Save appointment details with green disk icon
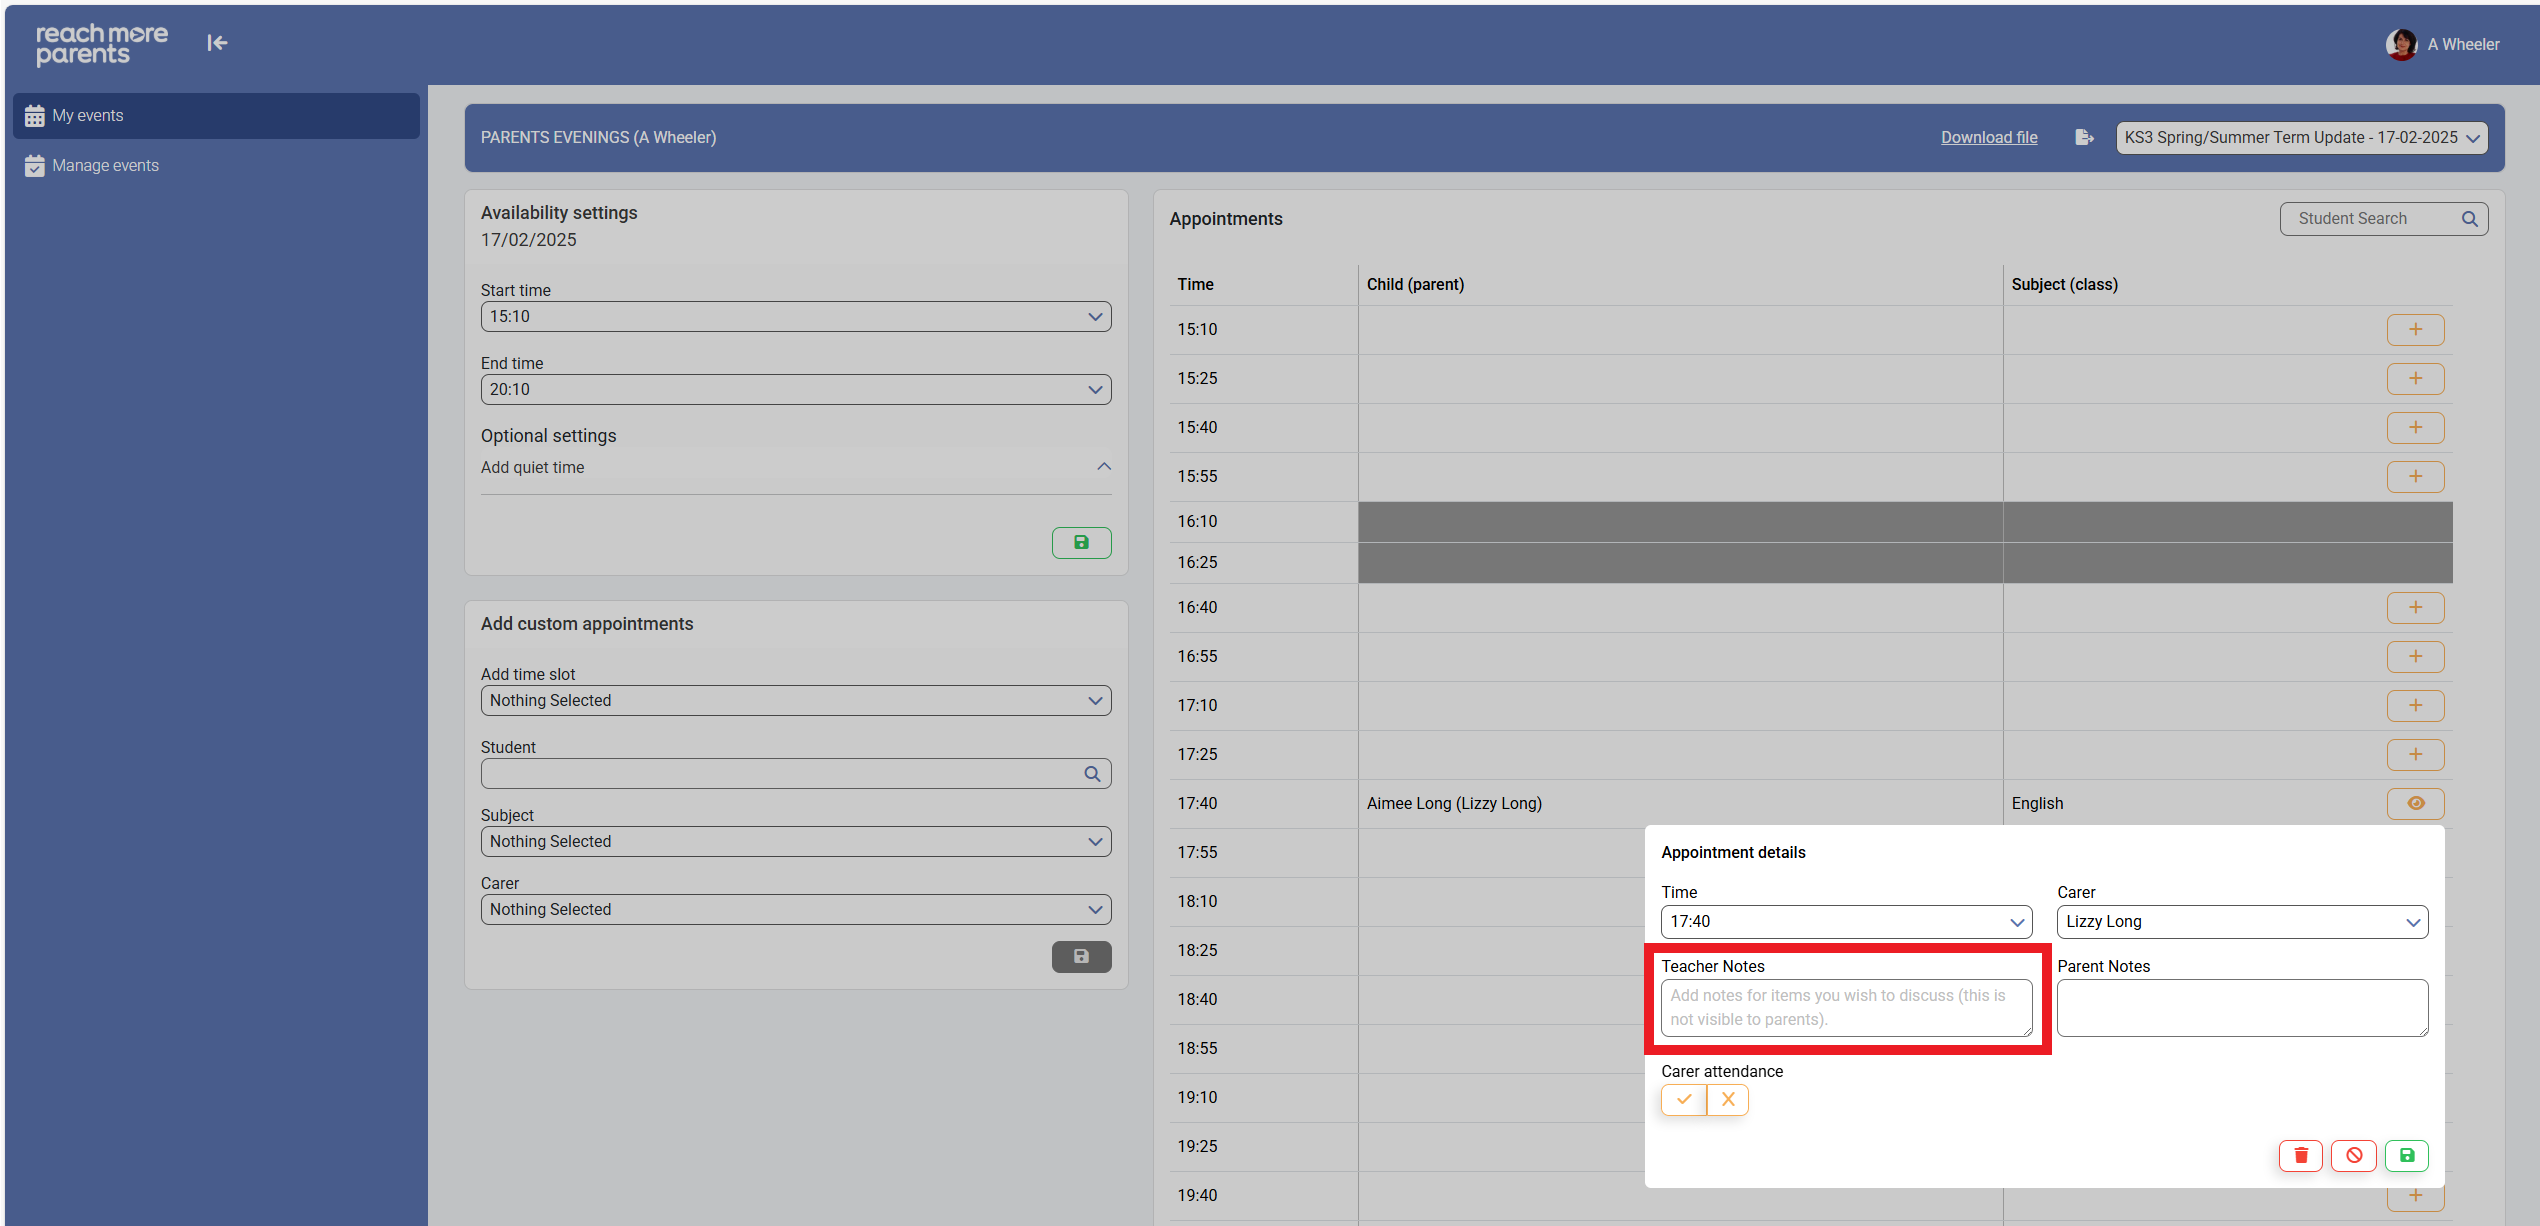Image resolution: width=2540 pixels, height=1226 pixels. tap(2407, 1155)
